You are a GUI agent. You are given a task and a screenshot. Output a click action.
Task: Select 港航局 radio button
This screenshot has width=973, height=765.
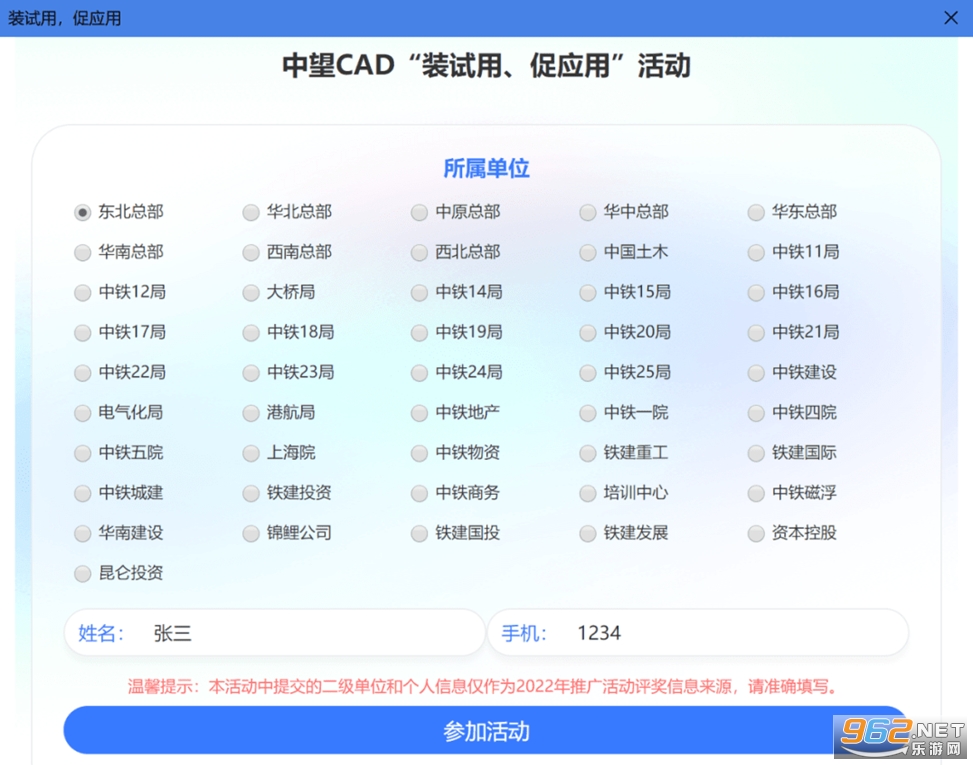click(x=251, y=413)
